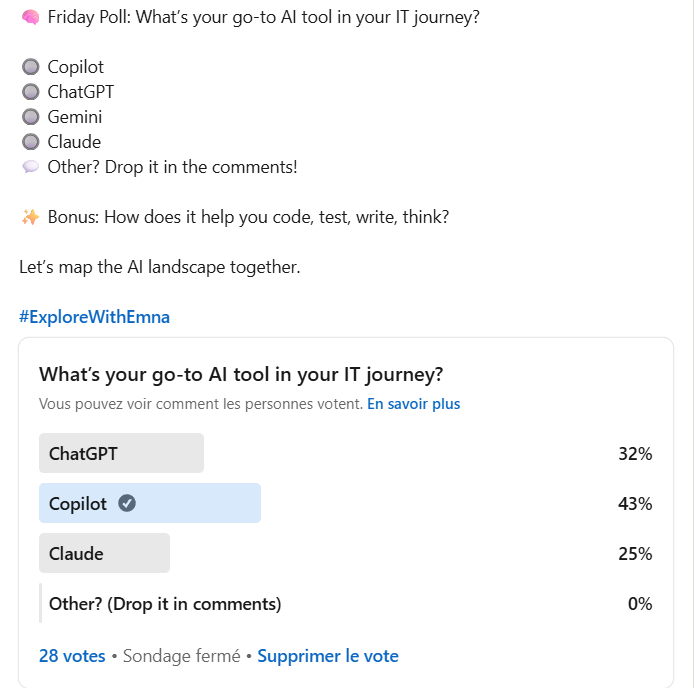Click the grey circle bullet beside ChatGPT
The image size is (694, 688).
(31, 92)
